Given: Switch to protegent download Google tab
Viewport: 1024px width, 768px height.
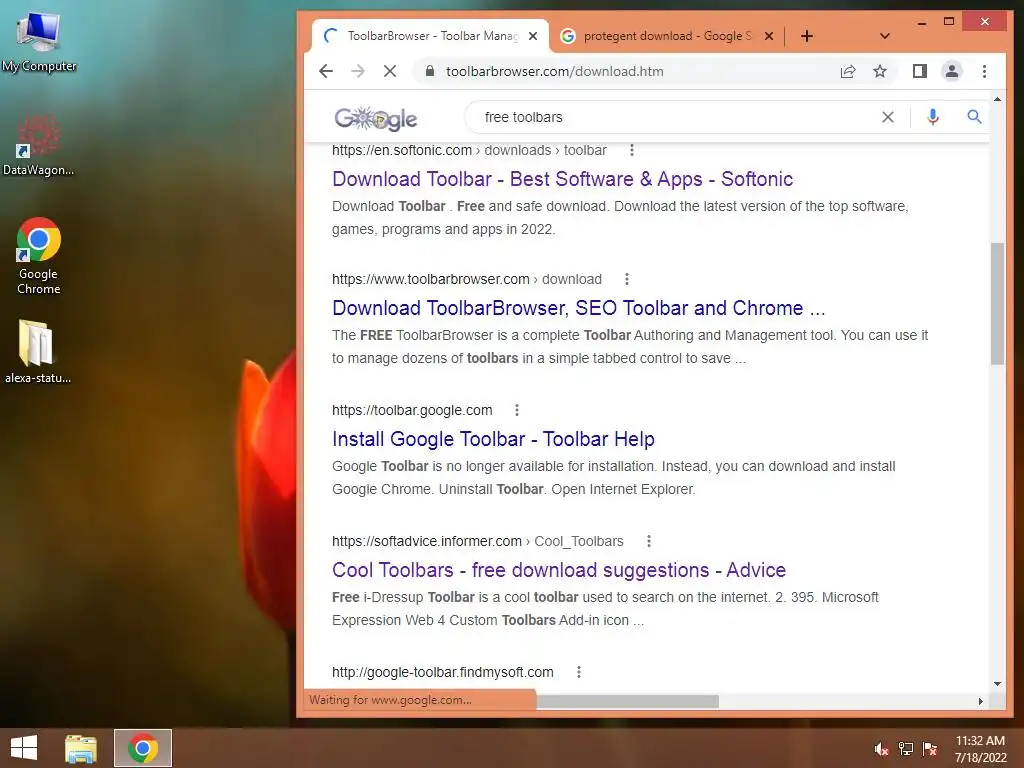Looking at the screenshot, I should pos(667,36).
